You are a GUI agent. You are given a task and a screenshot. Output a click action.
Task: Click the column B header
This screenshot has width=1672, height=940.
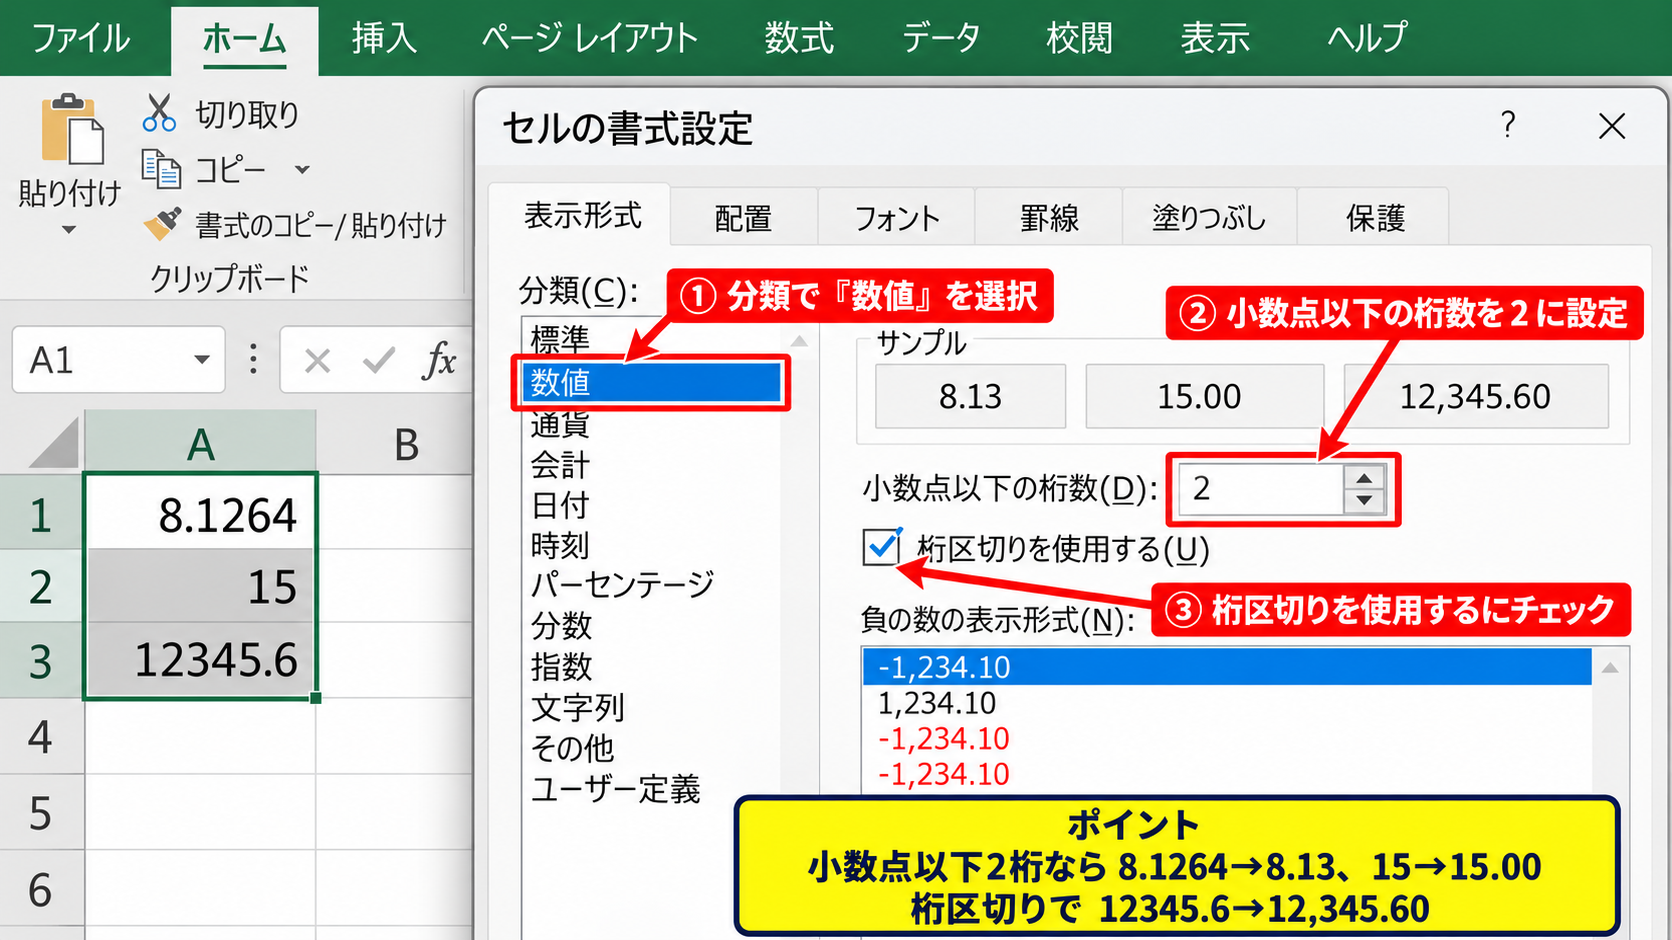pos(405,443)
